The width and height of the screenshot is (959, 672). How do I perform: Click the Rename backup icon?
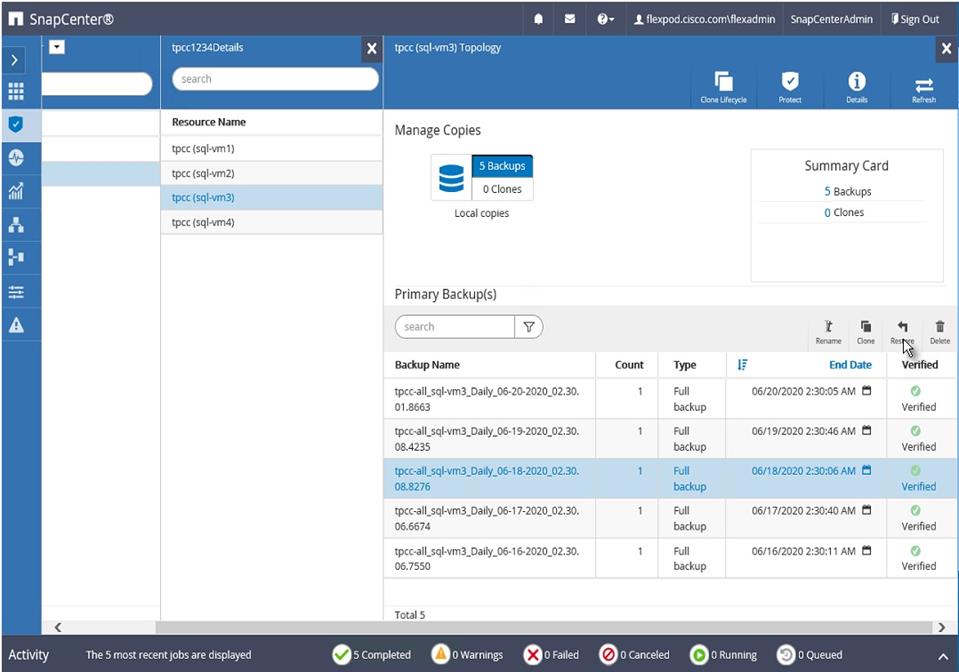tap(828, 332)
